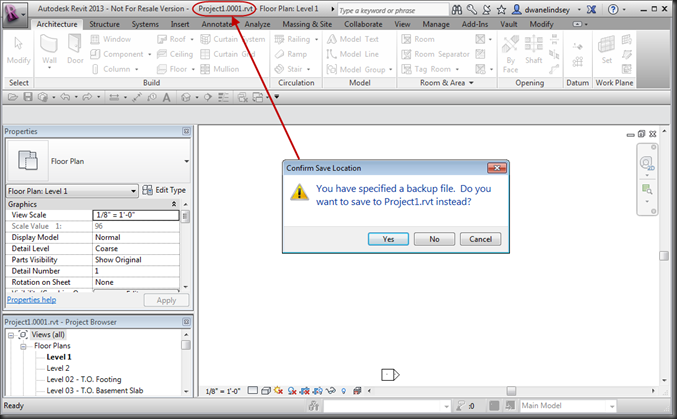Viewport: 677px width, 419px height.
Task: Collapse the Floor Plans tree node
Action: (24, 346)
